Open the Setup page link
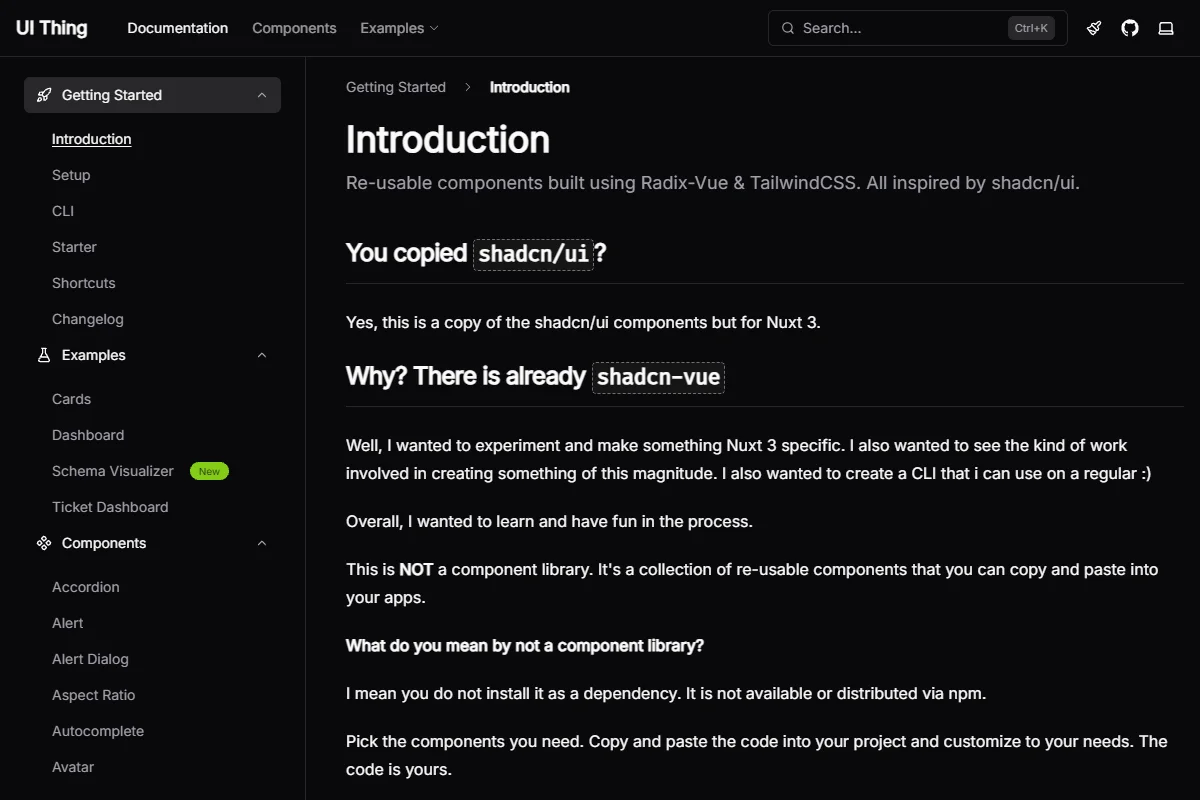The height and width of the screenshot is (800, 1200). point(71,175)
